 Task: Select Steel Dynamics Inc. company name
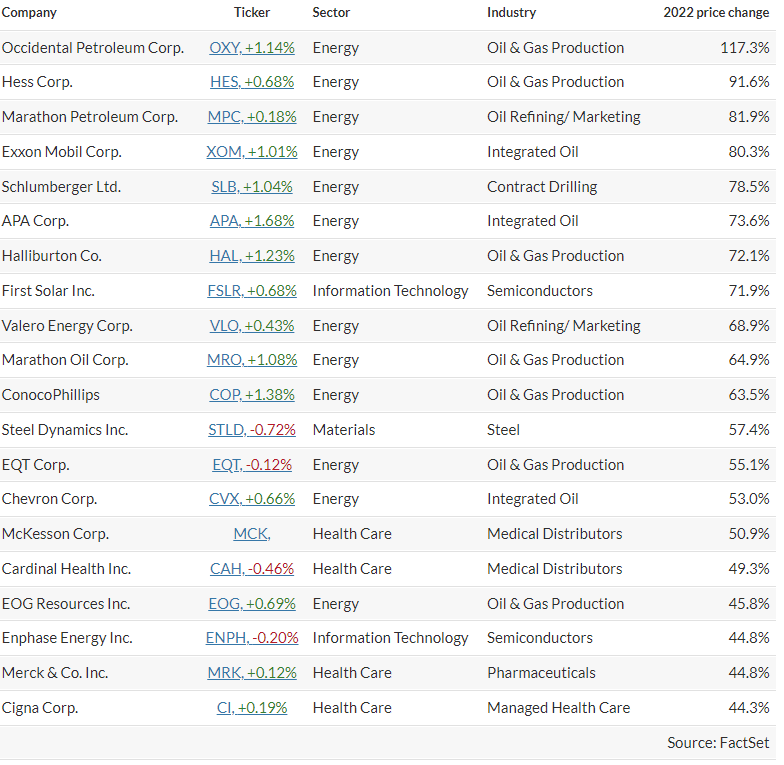(x=65, y=430)
